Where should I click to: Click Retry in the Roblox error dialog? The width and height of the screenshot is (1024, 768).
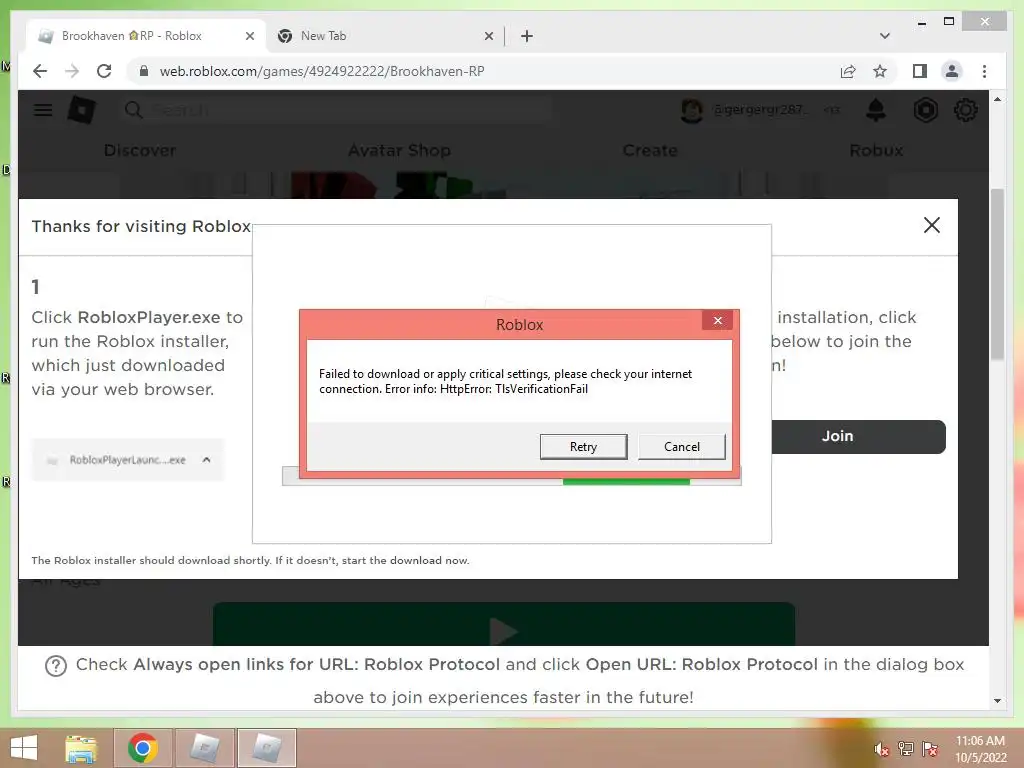[x=583, y=447]
